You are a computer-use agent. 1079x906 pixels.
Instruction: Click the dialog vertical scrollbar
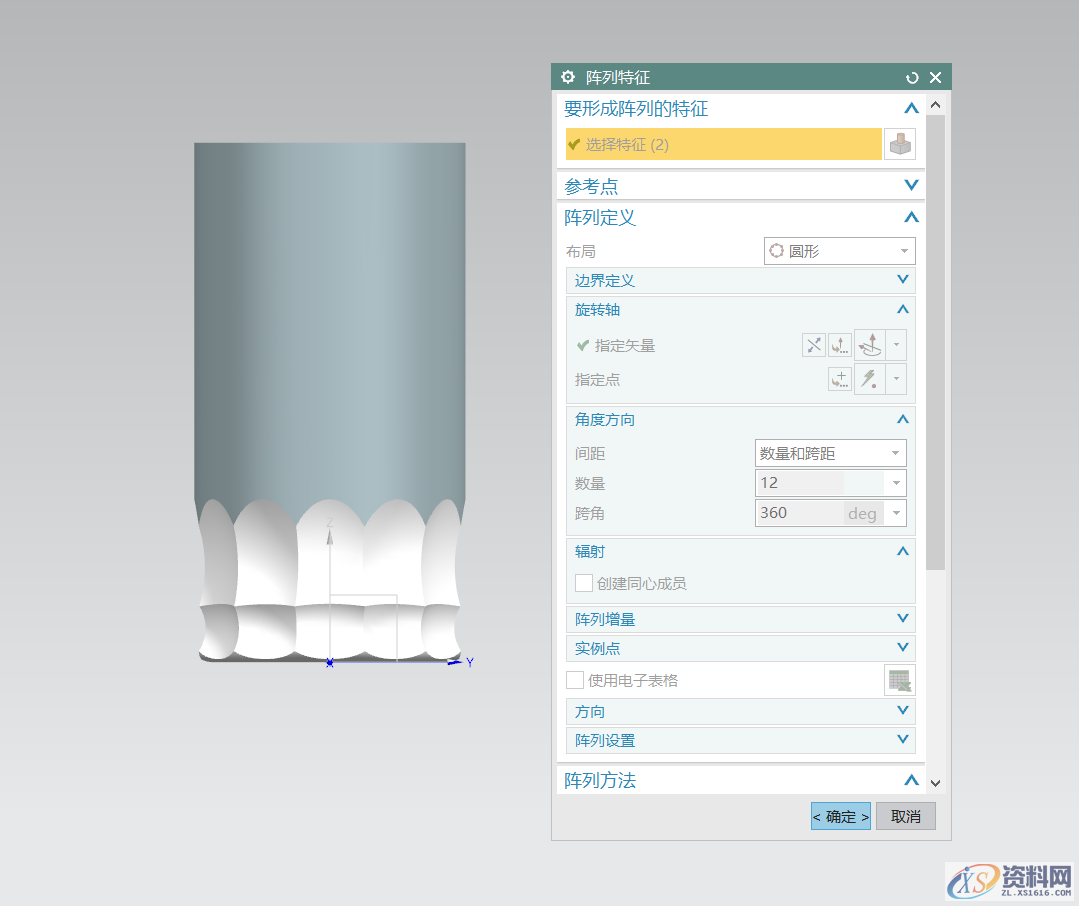pos(935,340)
